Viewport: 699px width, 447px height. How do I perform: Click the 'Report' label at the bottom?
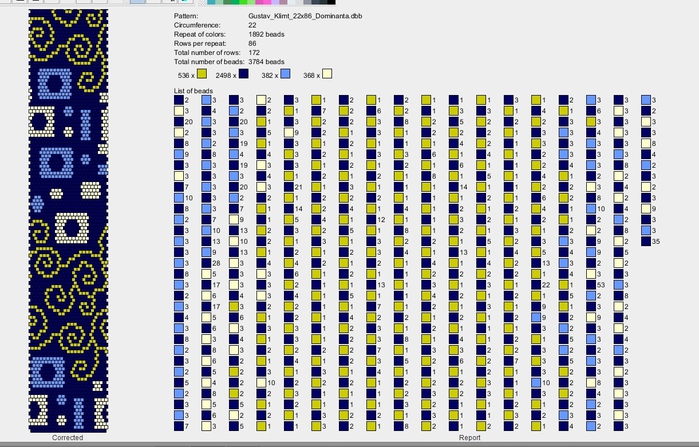pyautogui.click(x=469, y=438)
